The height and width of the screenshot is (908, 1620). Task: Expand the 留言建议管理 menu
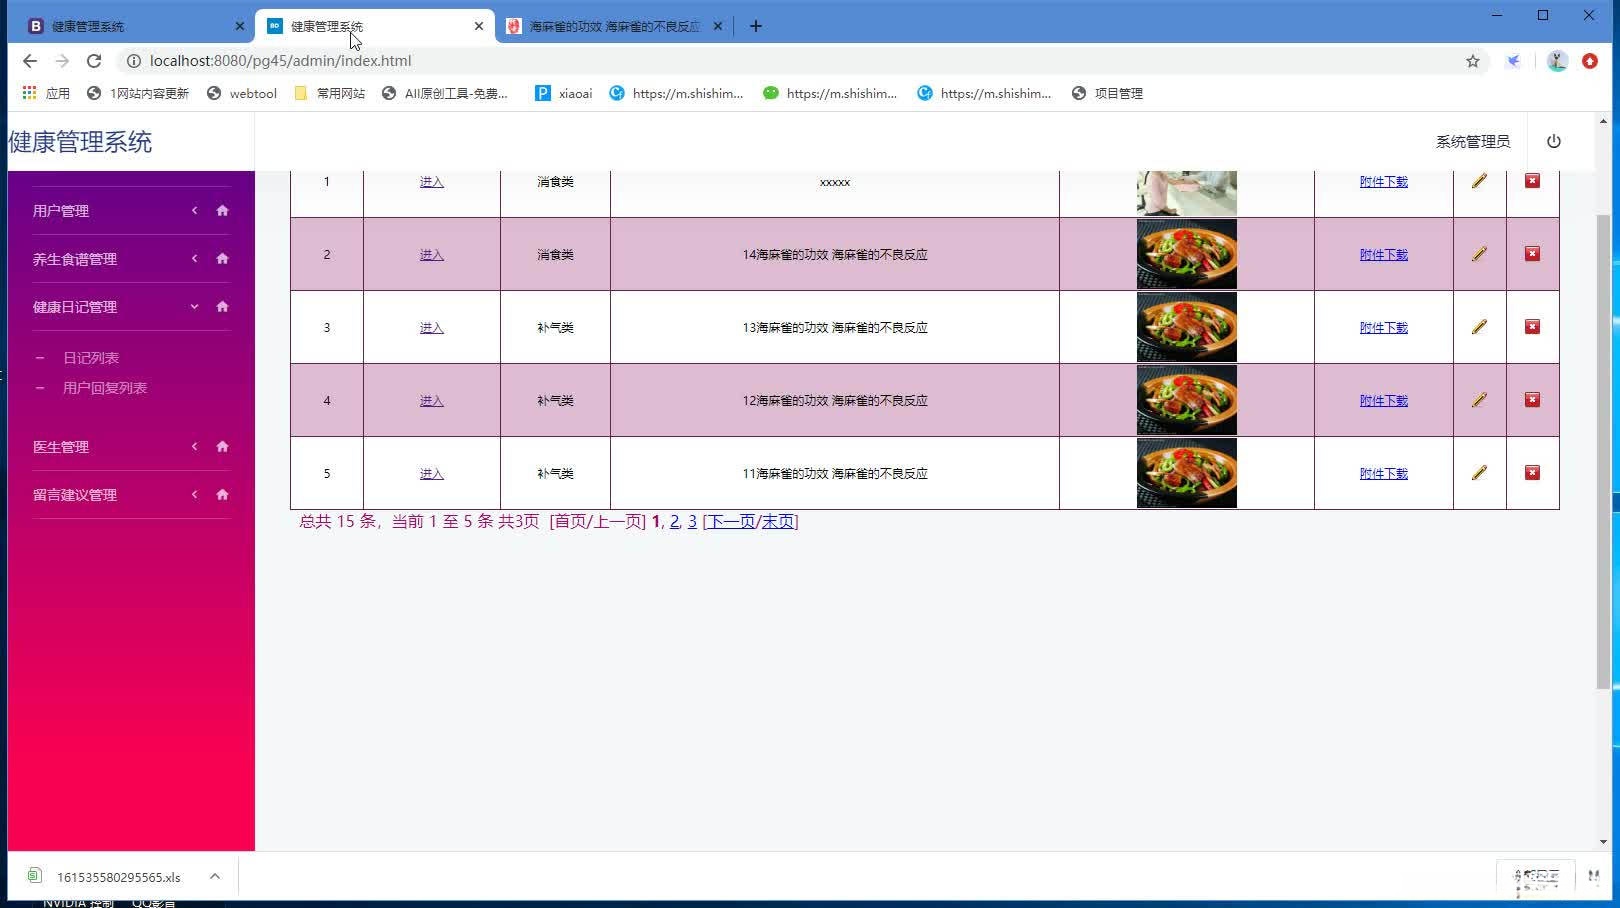click(x=195, y=495)
